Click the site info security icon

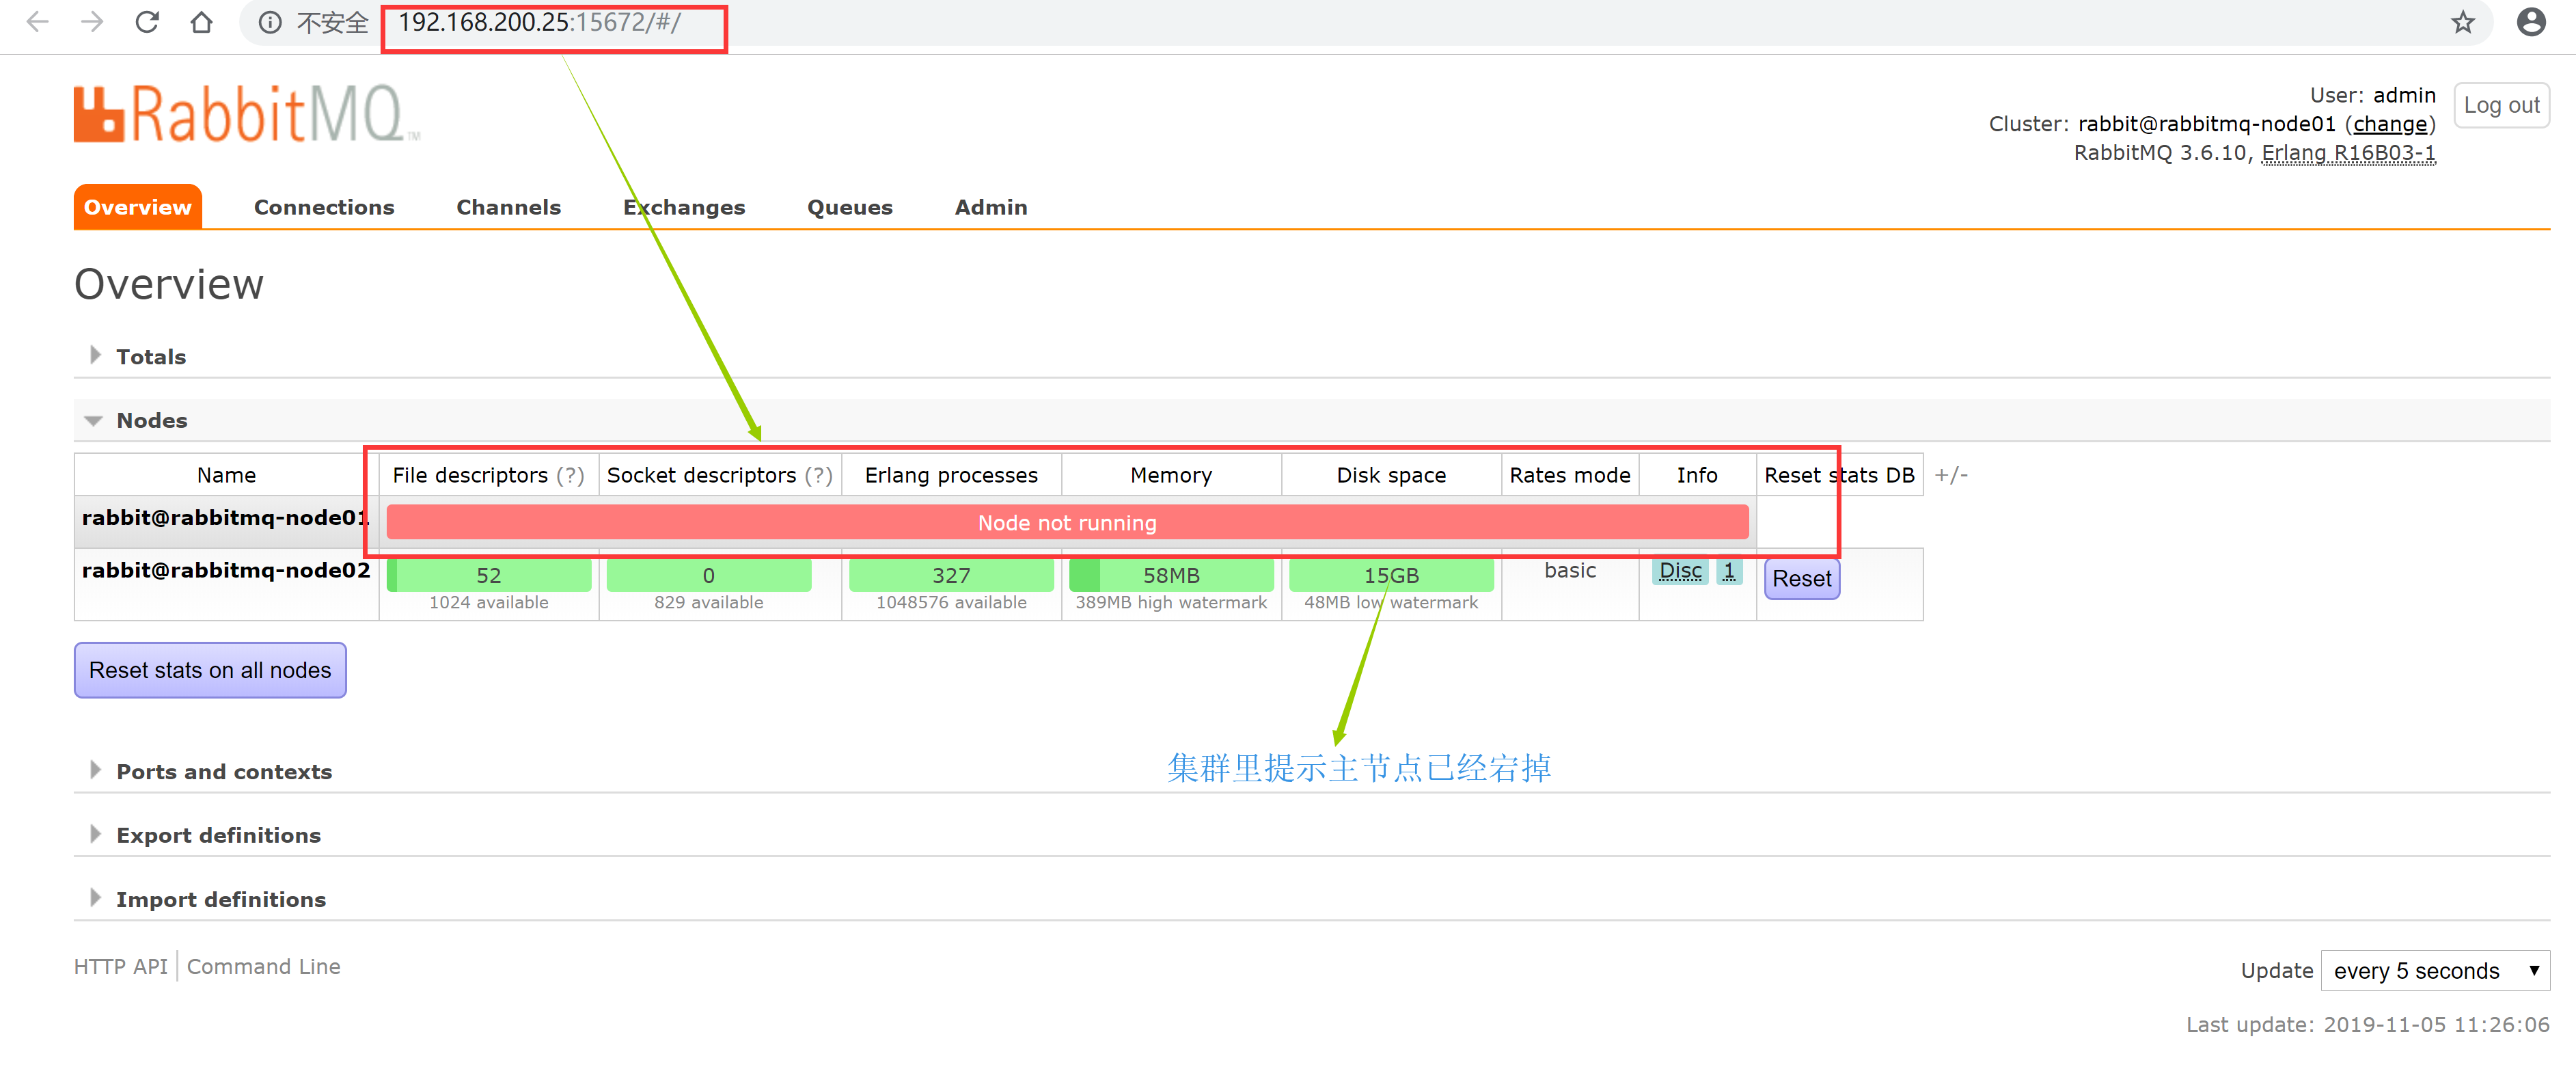270,22
